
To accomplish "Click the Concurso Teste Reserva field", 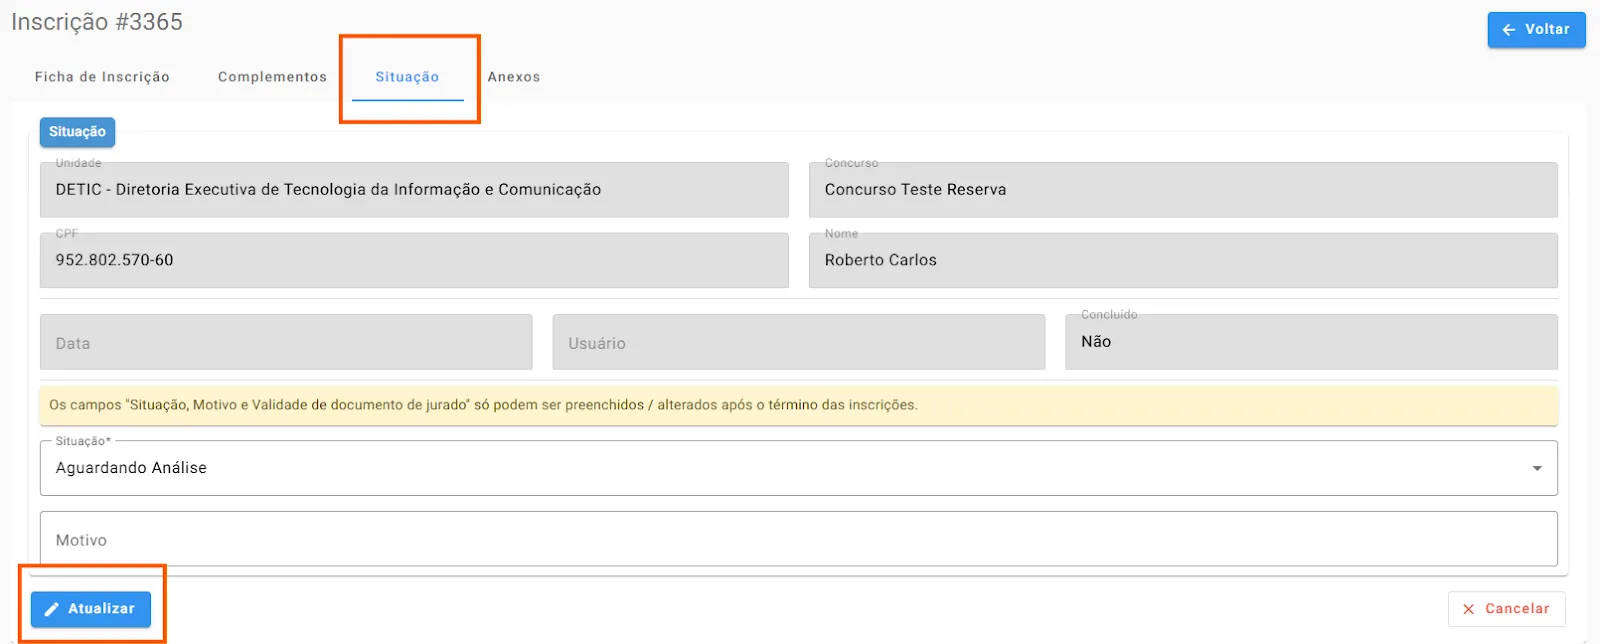I will click(x=1182, y=190).
